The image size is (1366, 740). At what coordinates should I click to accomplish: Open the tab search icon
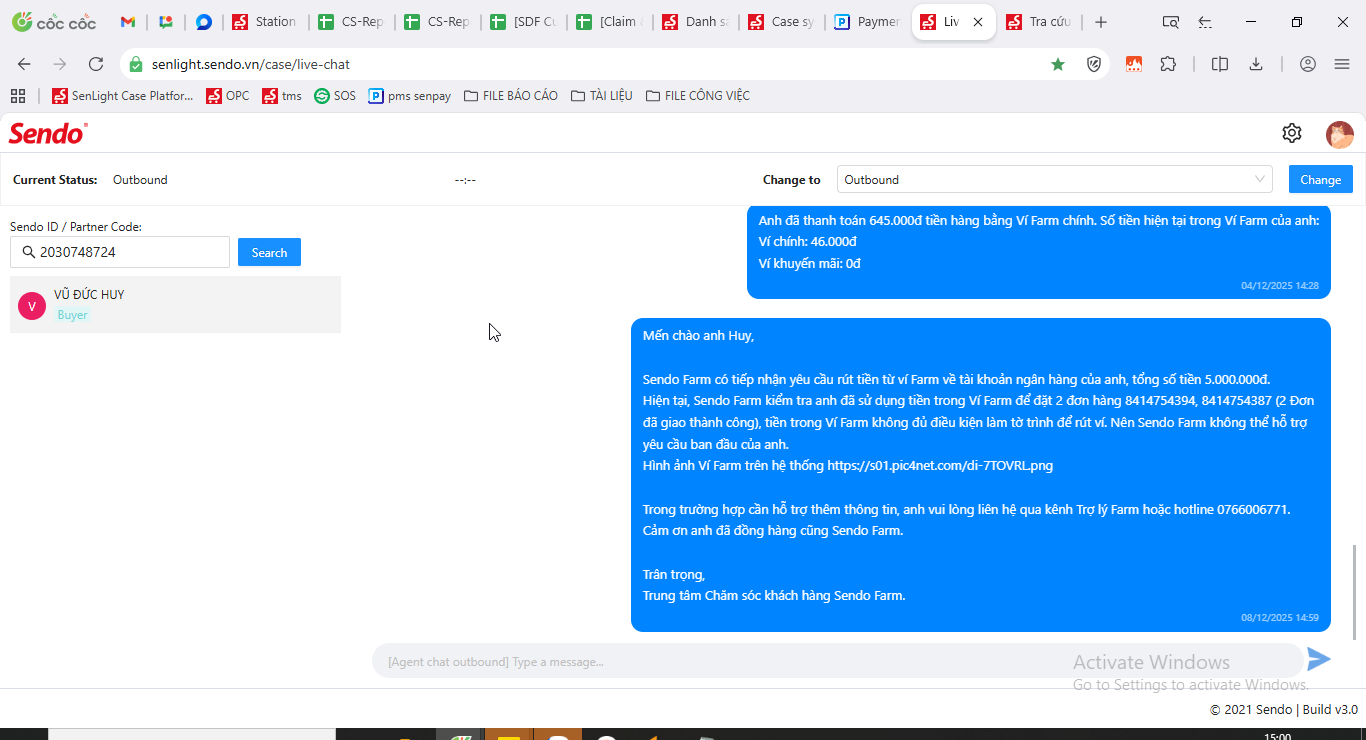tap(1171, 22)
